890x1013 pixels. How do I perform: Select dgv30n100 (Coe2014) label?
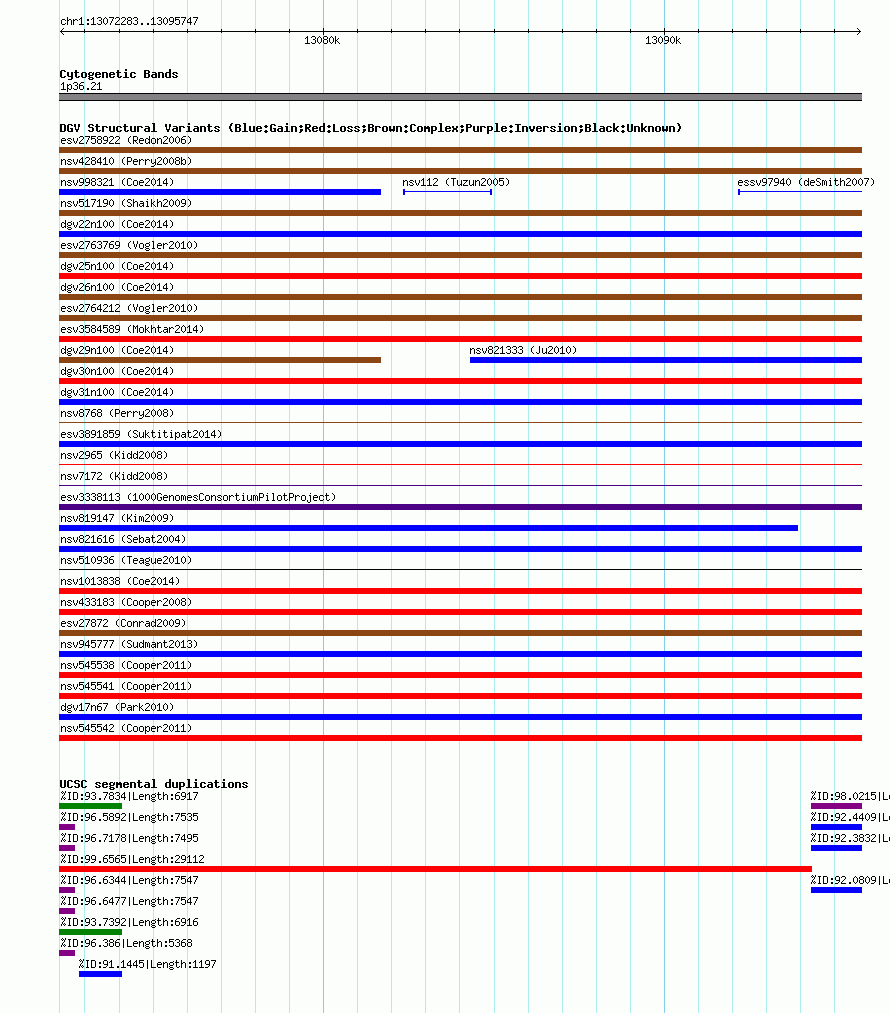(x=117, y=371)
